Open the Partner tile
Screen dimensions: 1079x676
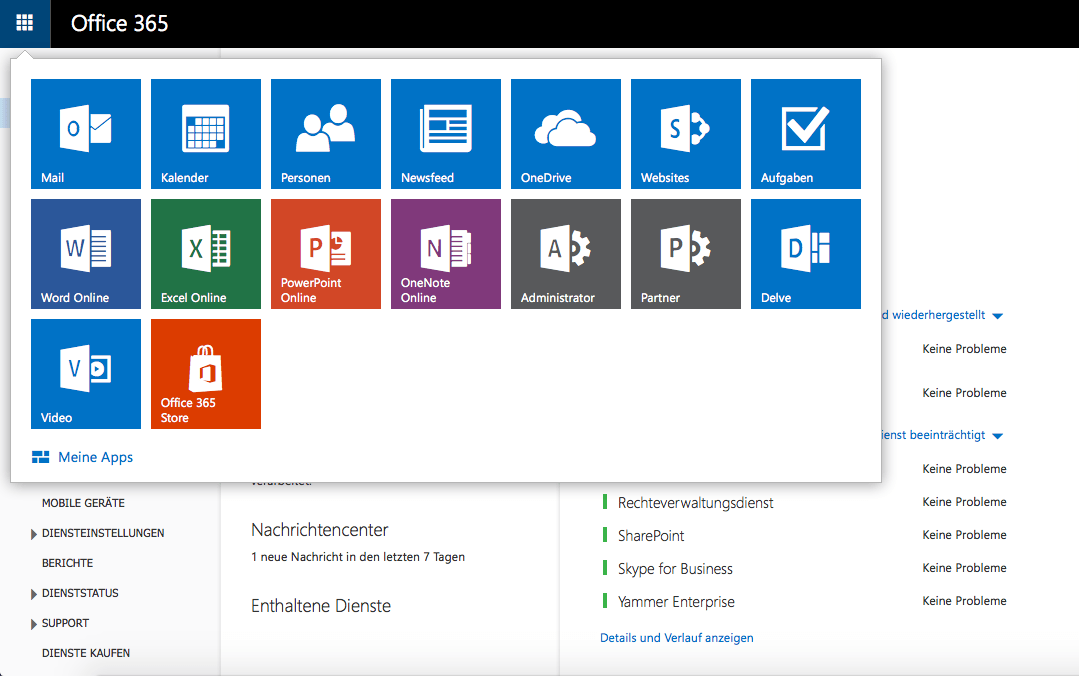685,254
